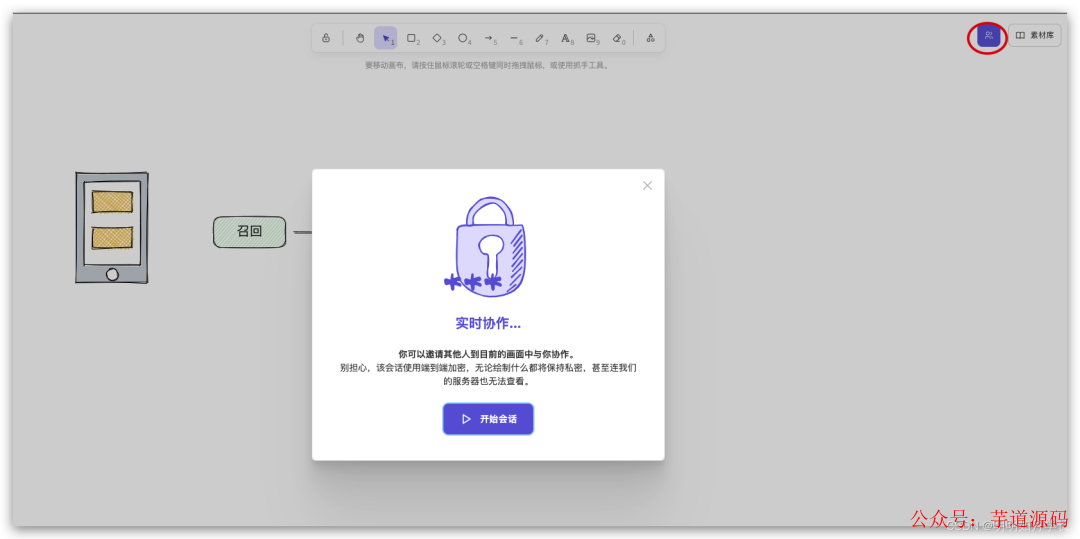Image resolution: width=1080 pixels, height=539 pixels.
Task: Select the Selection arrow tool
Action: tap(386, 38)
